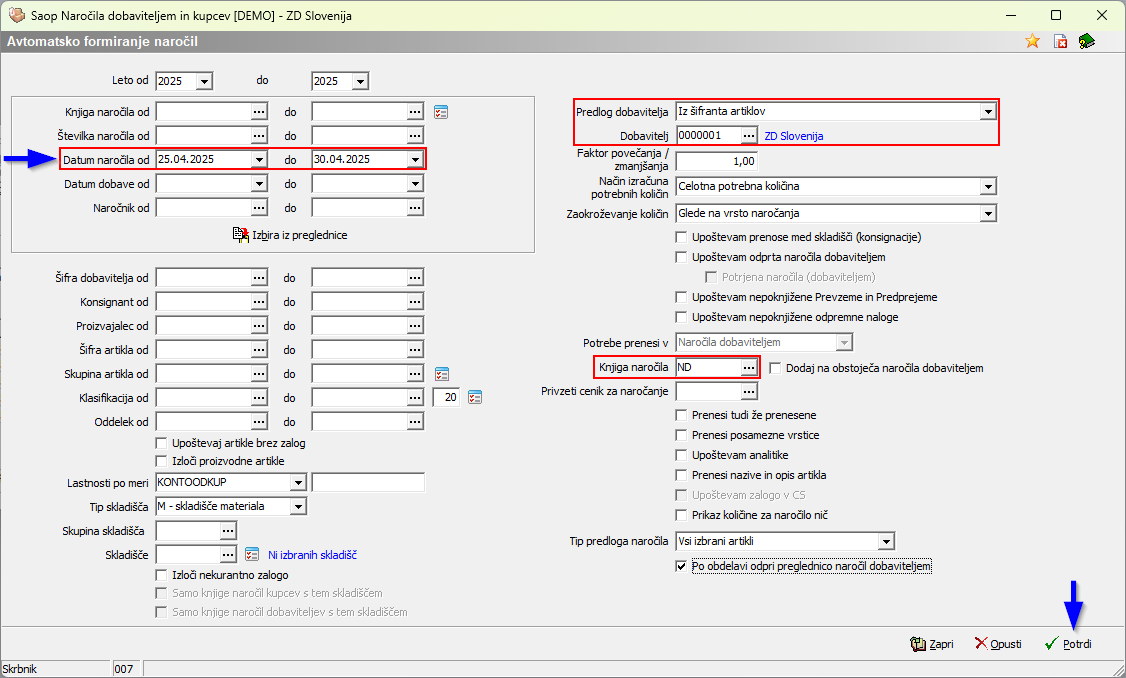
Task: Check Prenesi nazive in opis artikla
Action: click(681, 475)
